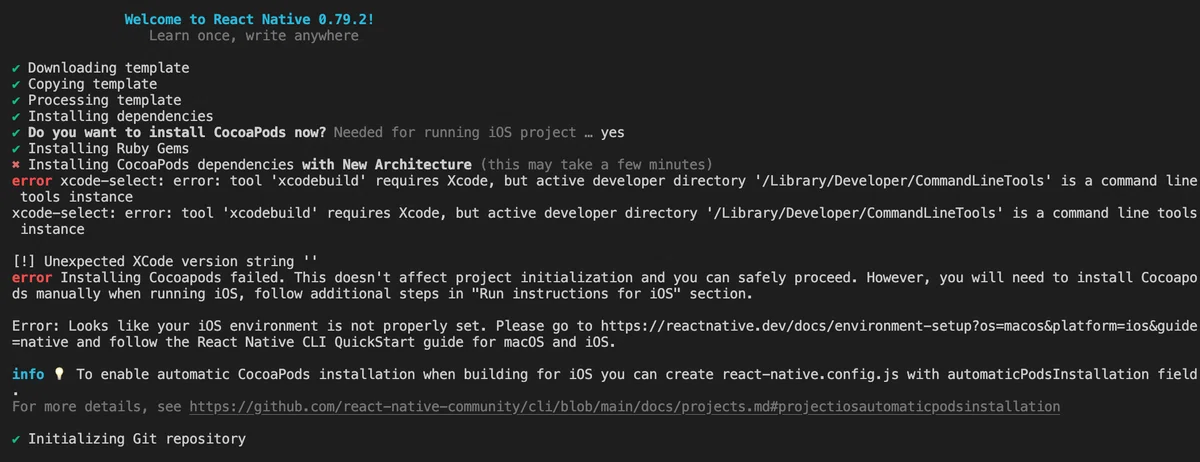Click the checkmark before Installing Ruby Gems
Screen dimensions: 1200x462
pos(17,148)
